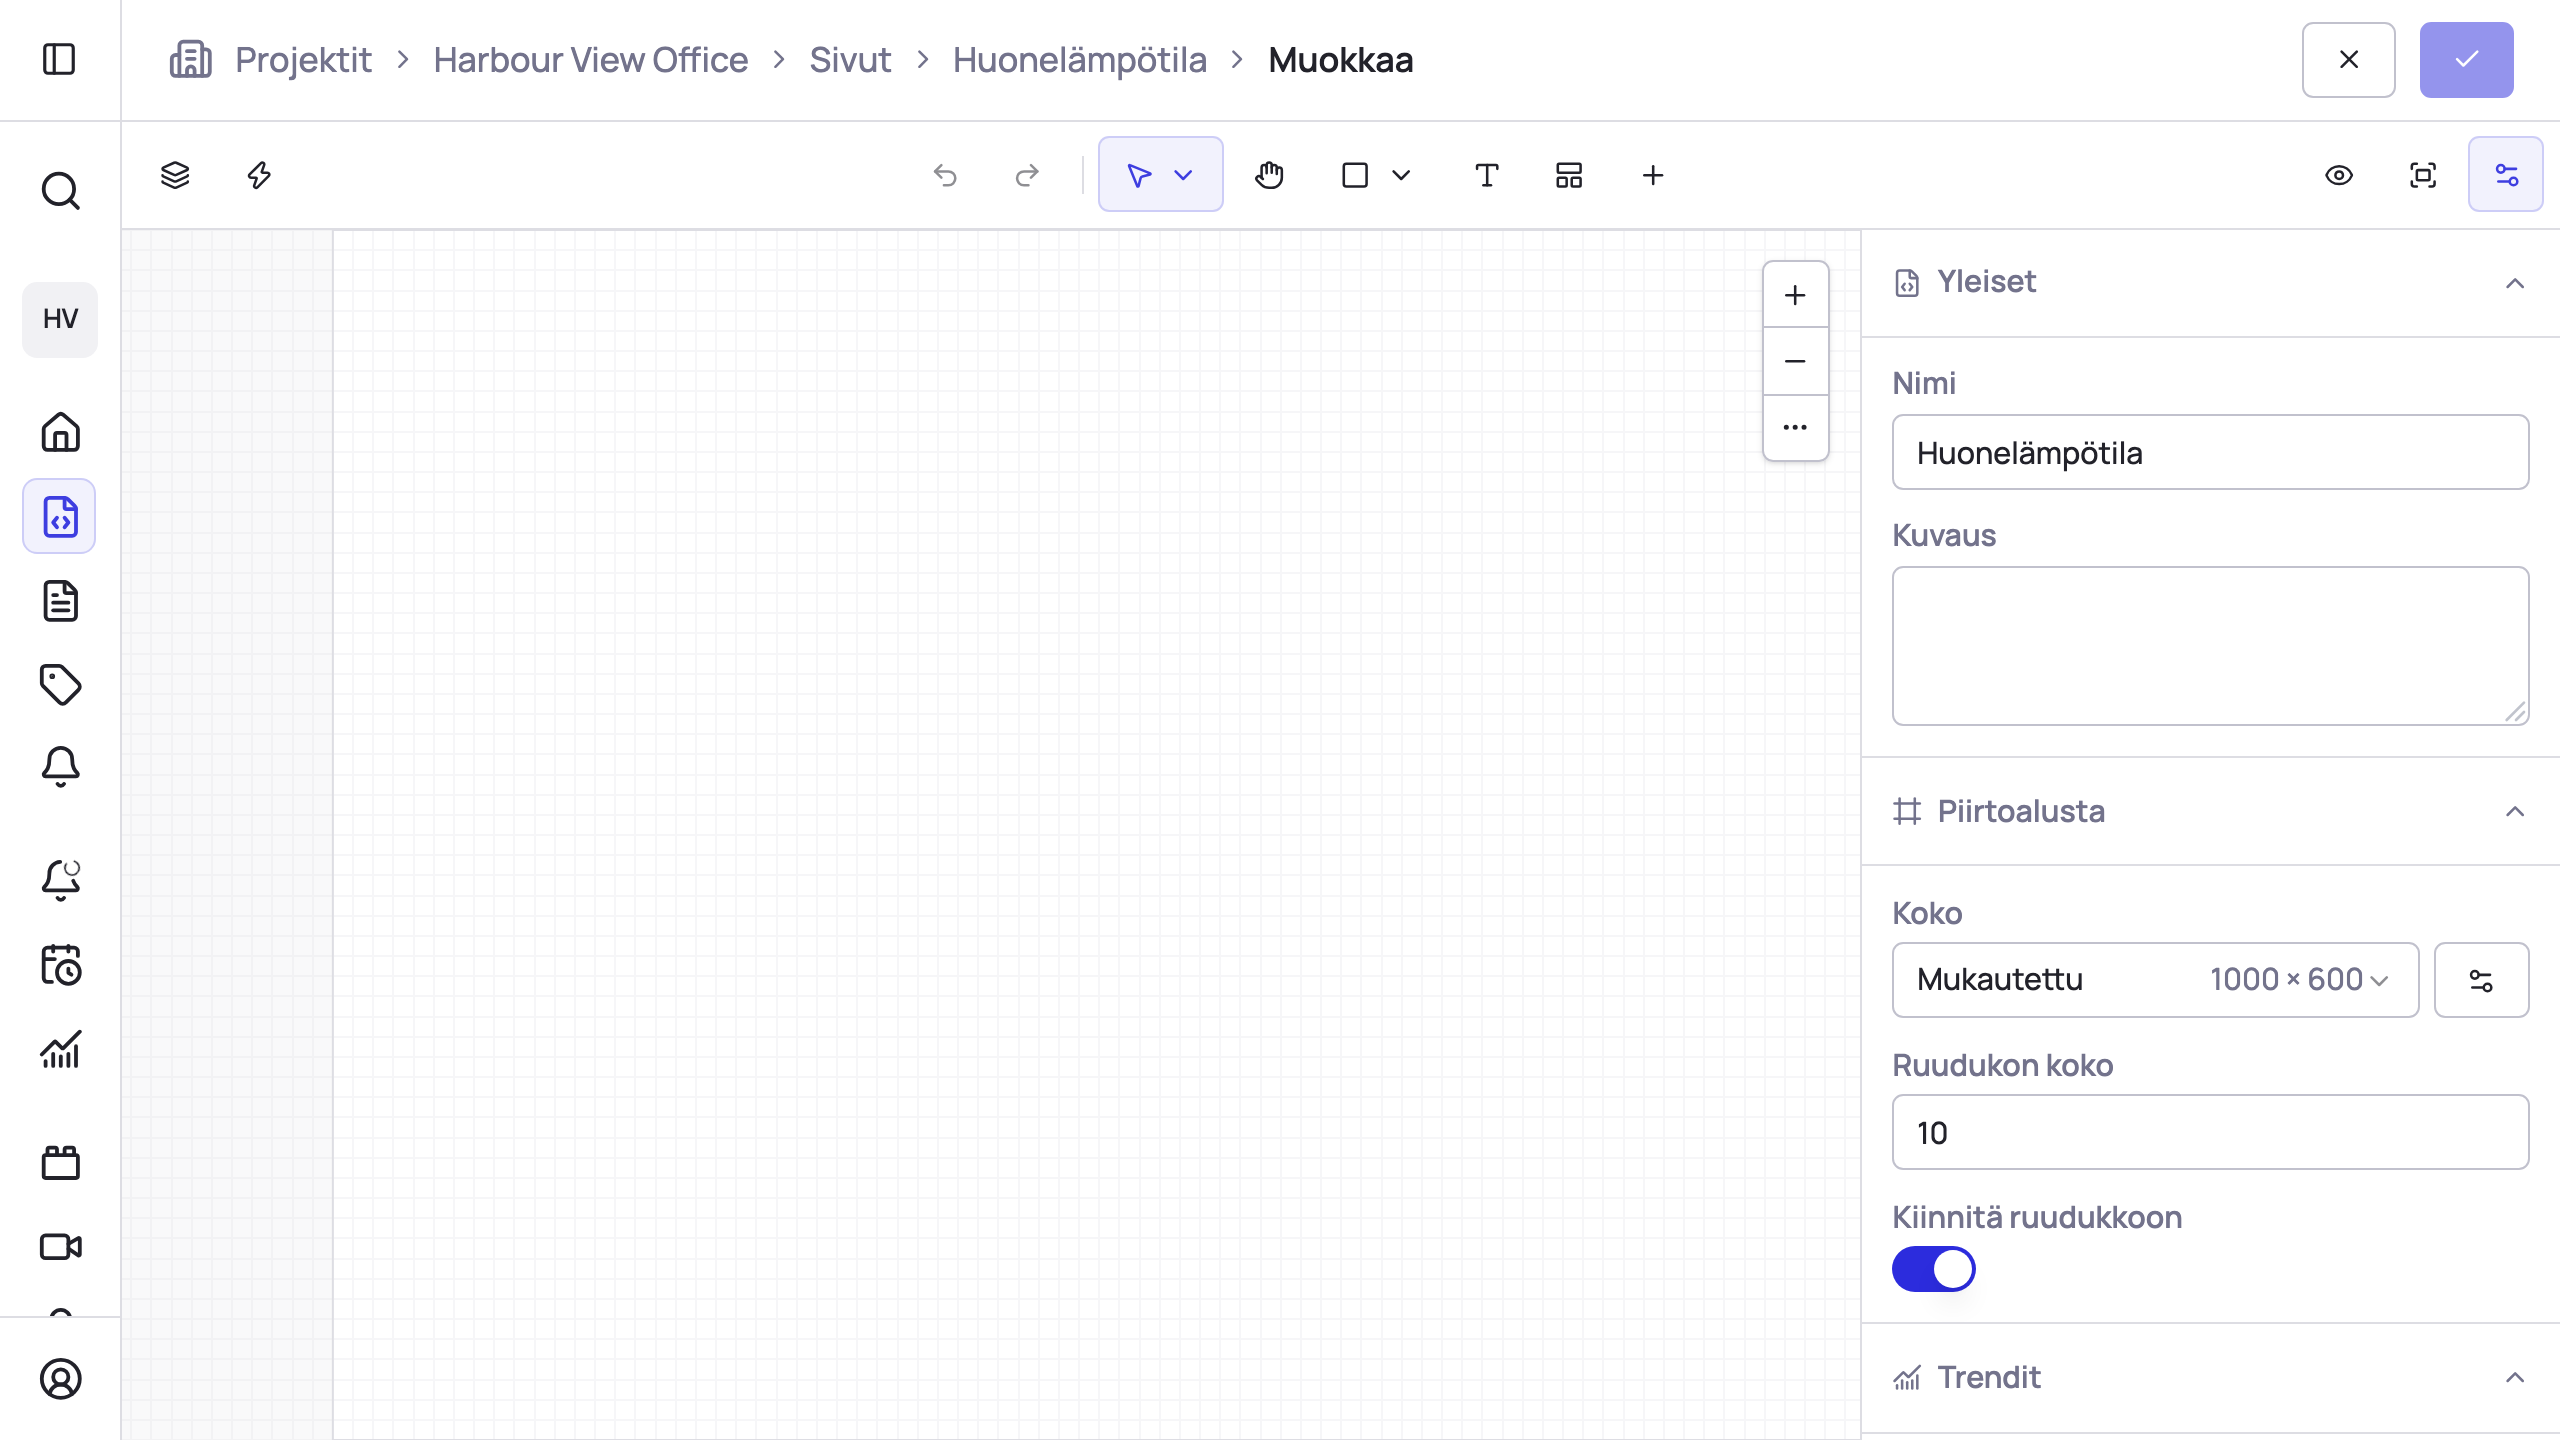Undo the last action
Screen dimensions: 2560x1440
tap(945, 175)
